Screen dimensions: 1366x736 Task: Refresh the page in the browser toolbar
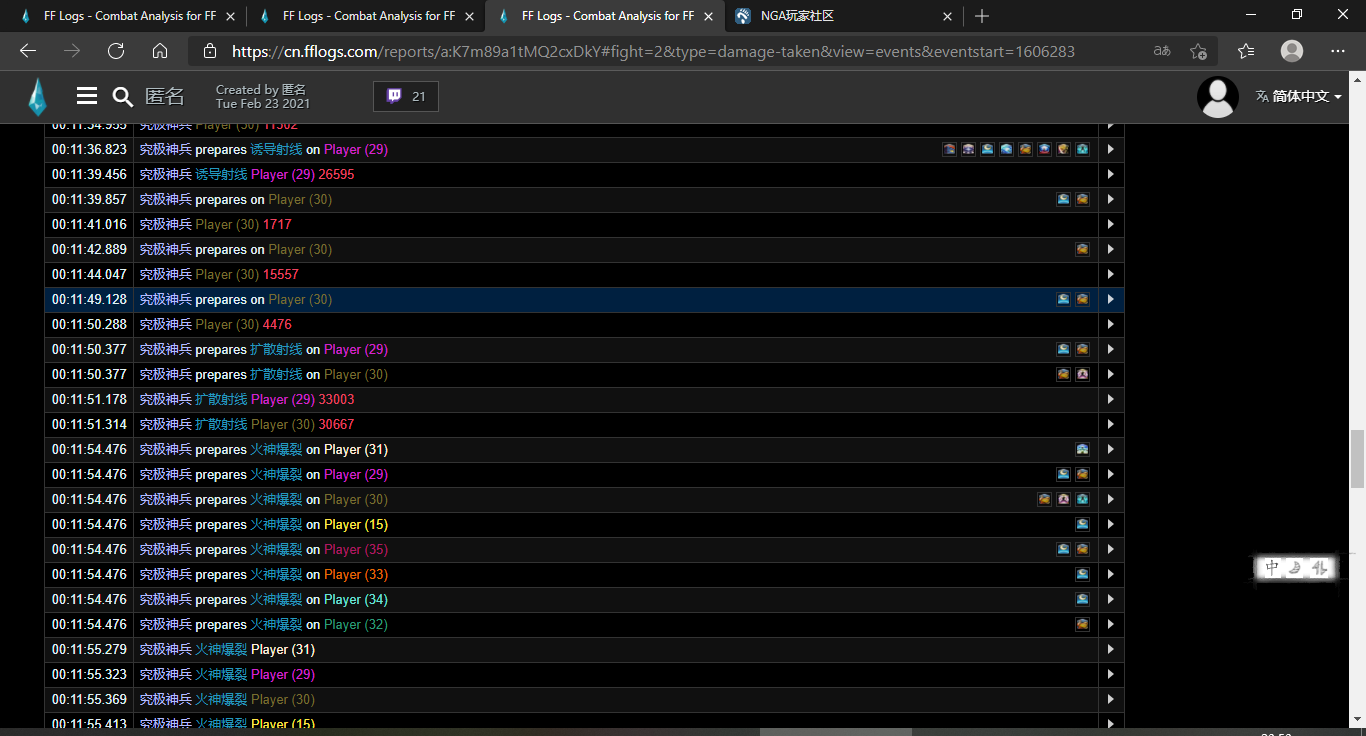tap(116, 51)
